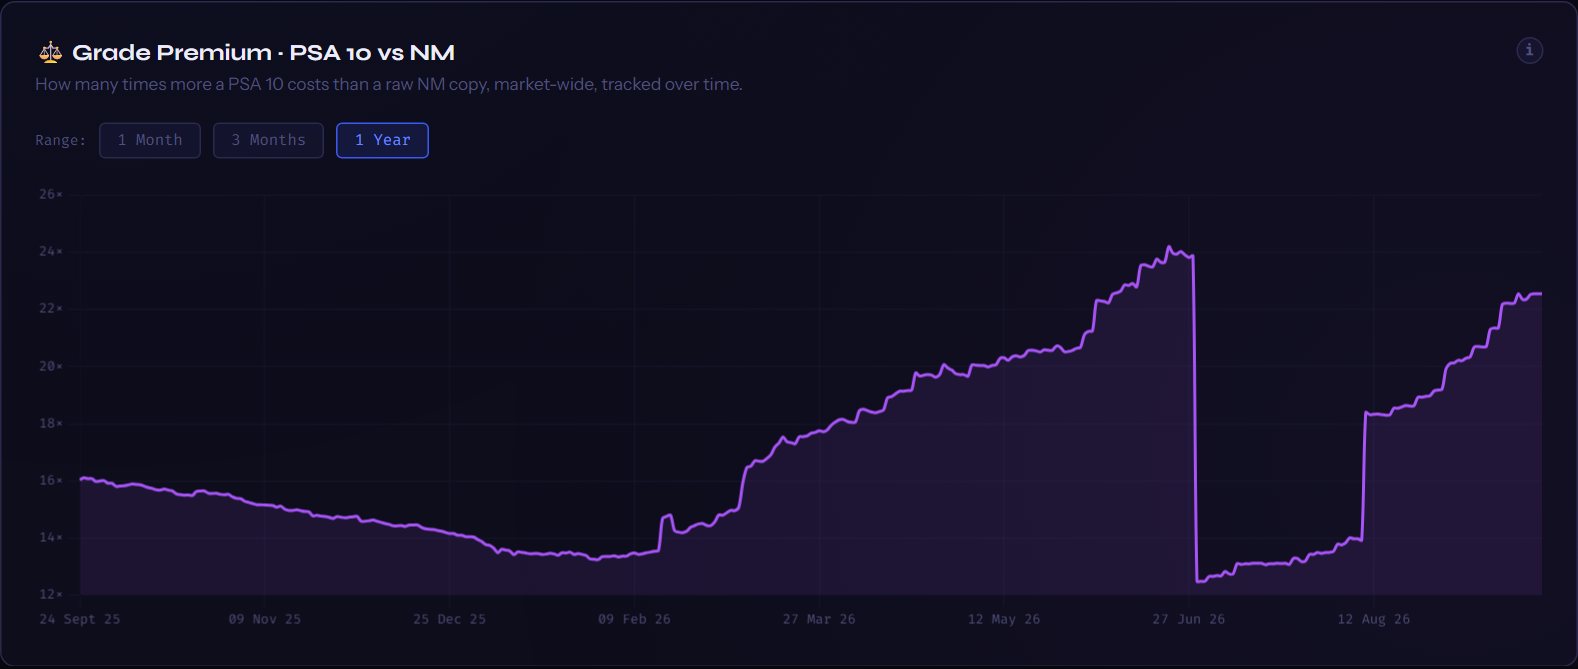Click the '27 Mar 26' date label

point(819,619)
